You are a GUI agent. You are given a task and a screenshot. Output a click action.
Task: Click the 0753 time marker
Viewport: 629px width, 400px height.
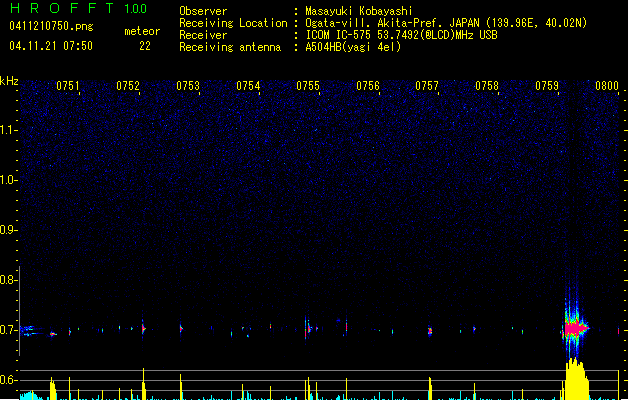click(x=188, y=86)
